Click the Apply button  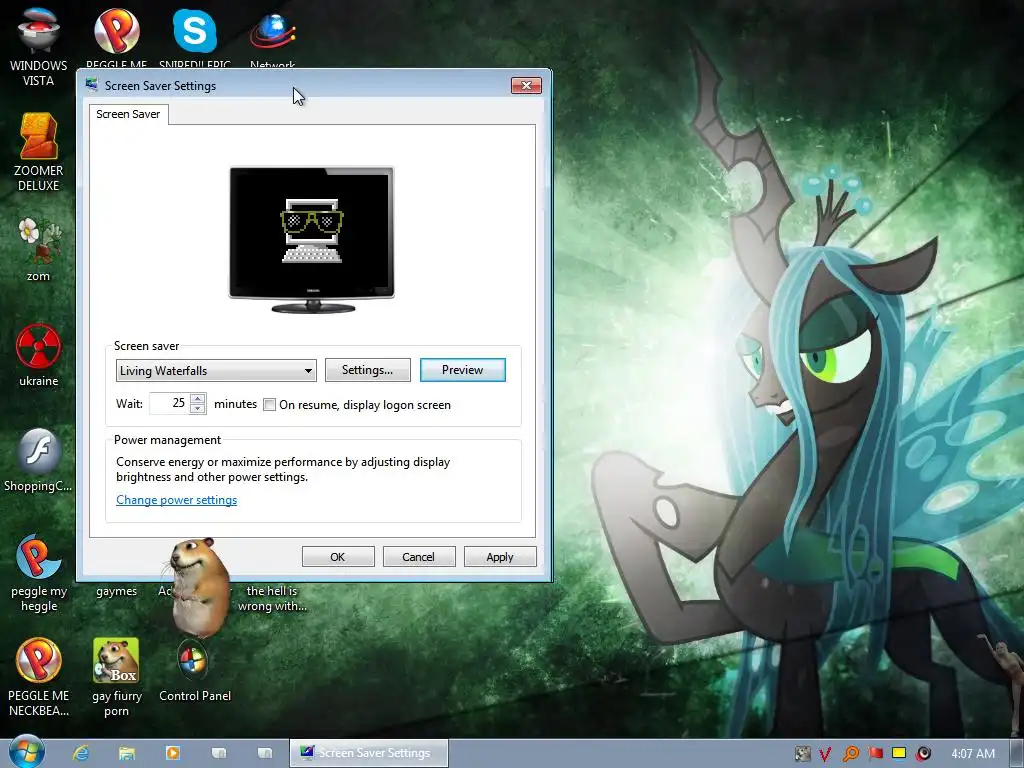(x=500, y=557)
